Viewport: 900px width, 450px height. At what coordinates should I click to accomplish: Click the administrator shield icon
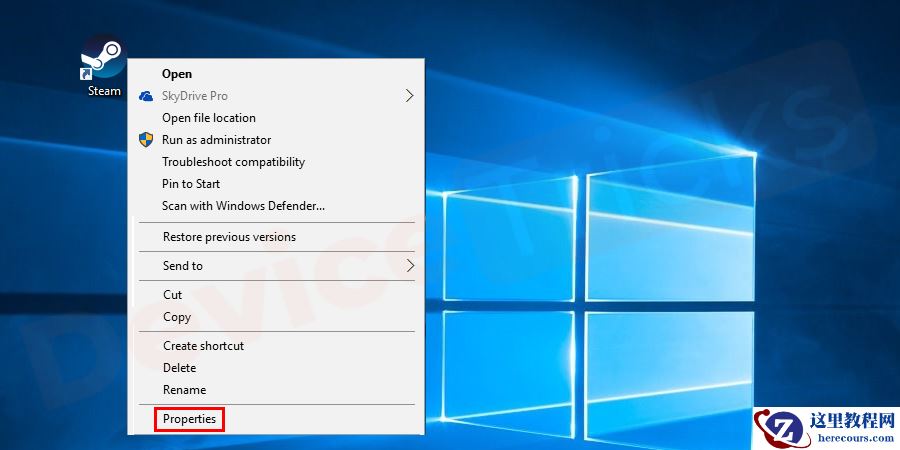coord(146,139)
